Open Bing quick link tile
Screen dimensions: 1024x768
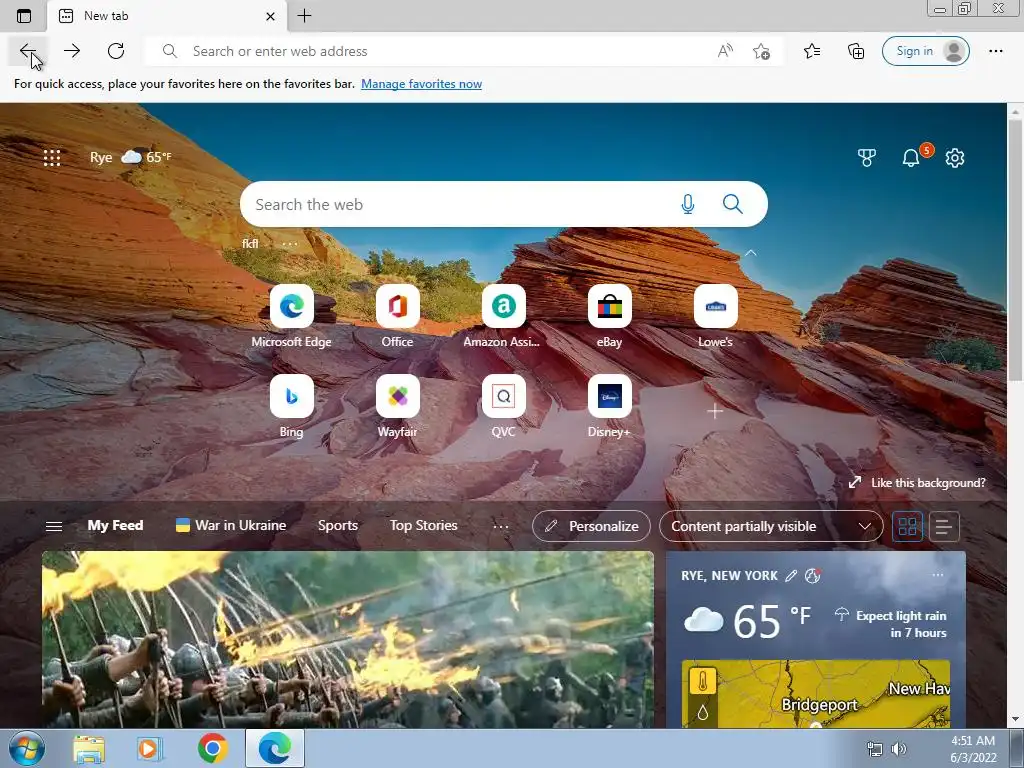[x=291, y=406]
